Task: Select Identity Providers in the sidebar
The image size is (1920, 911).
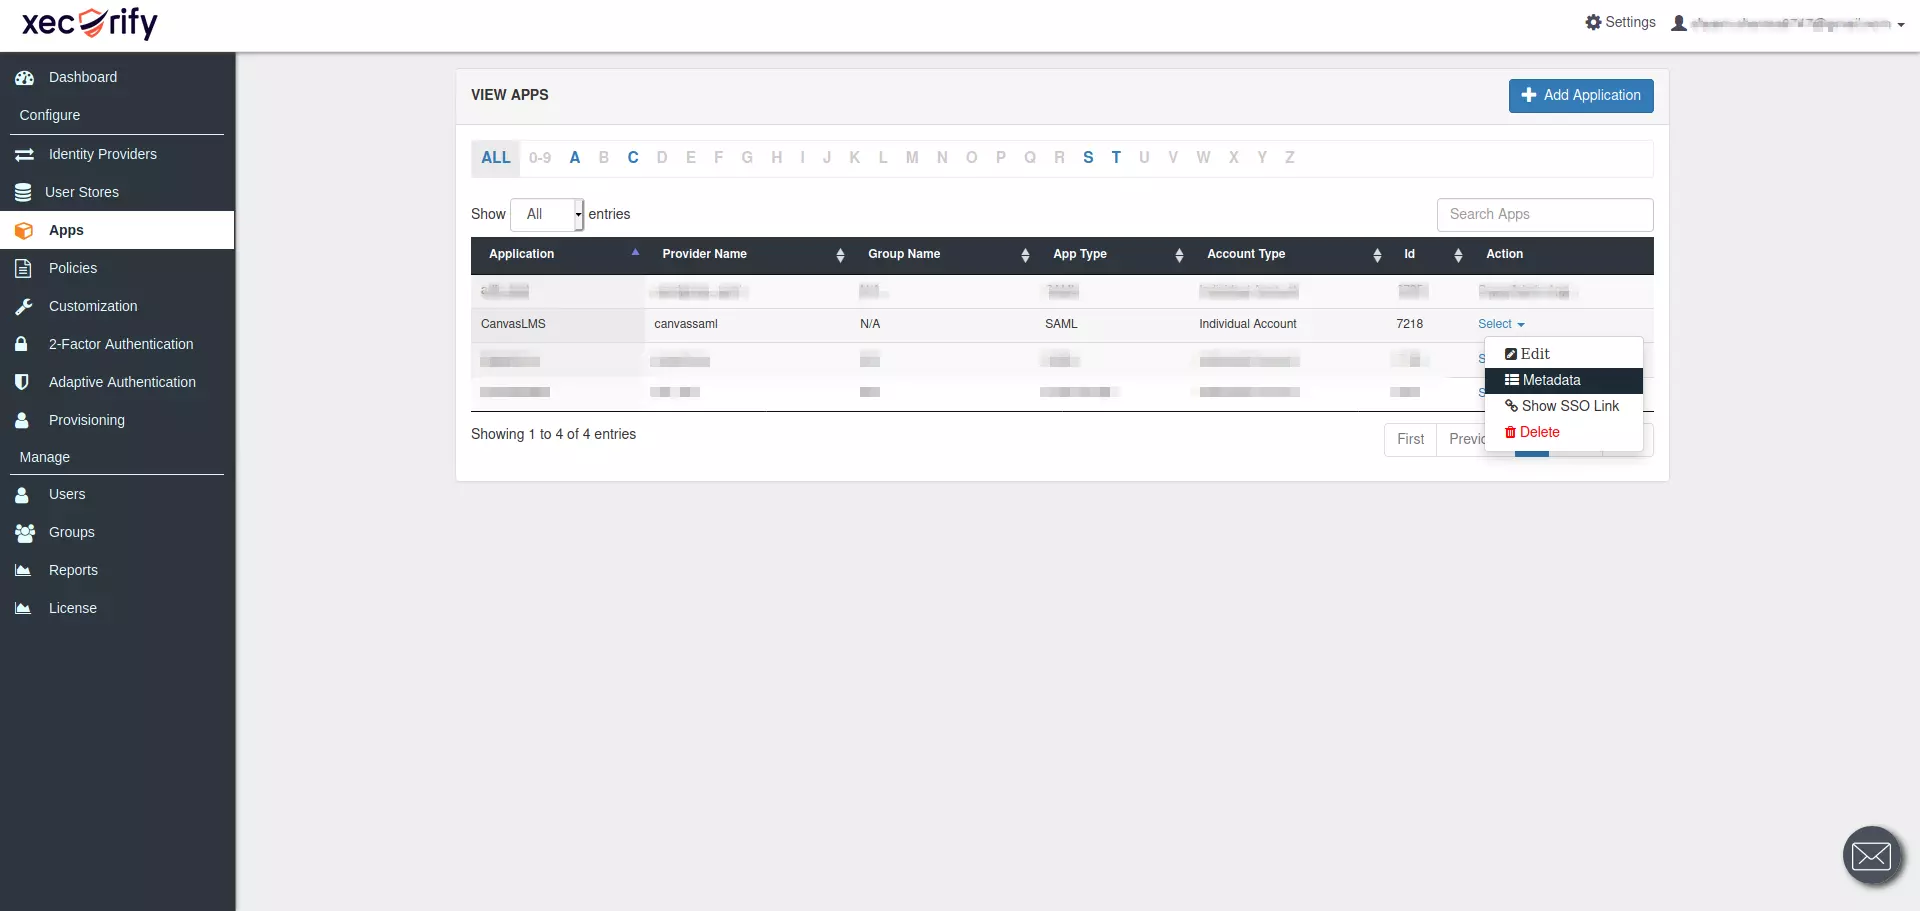Action: (x=103, y=154)
